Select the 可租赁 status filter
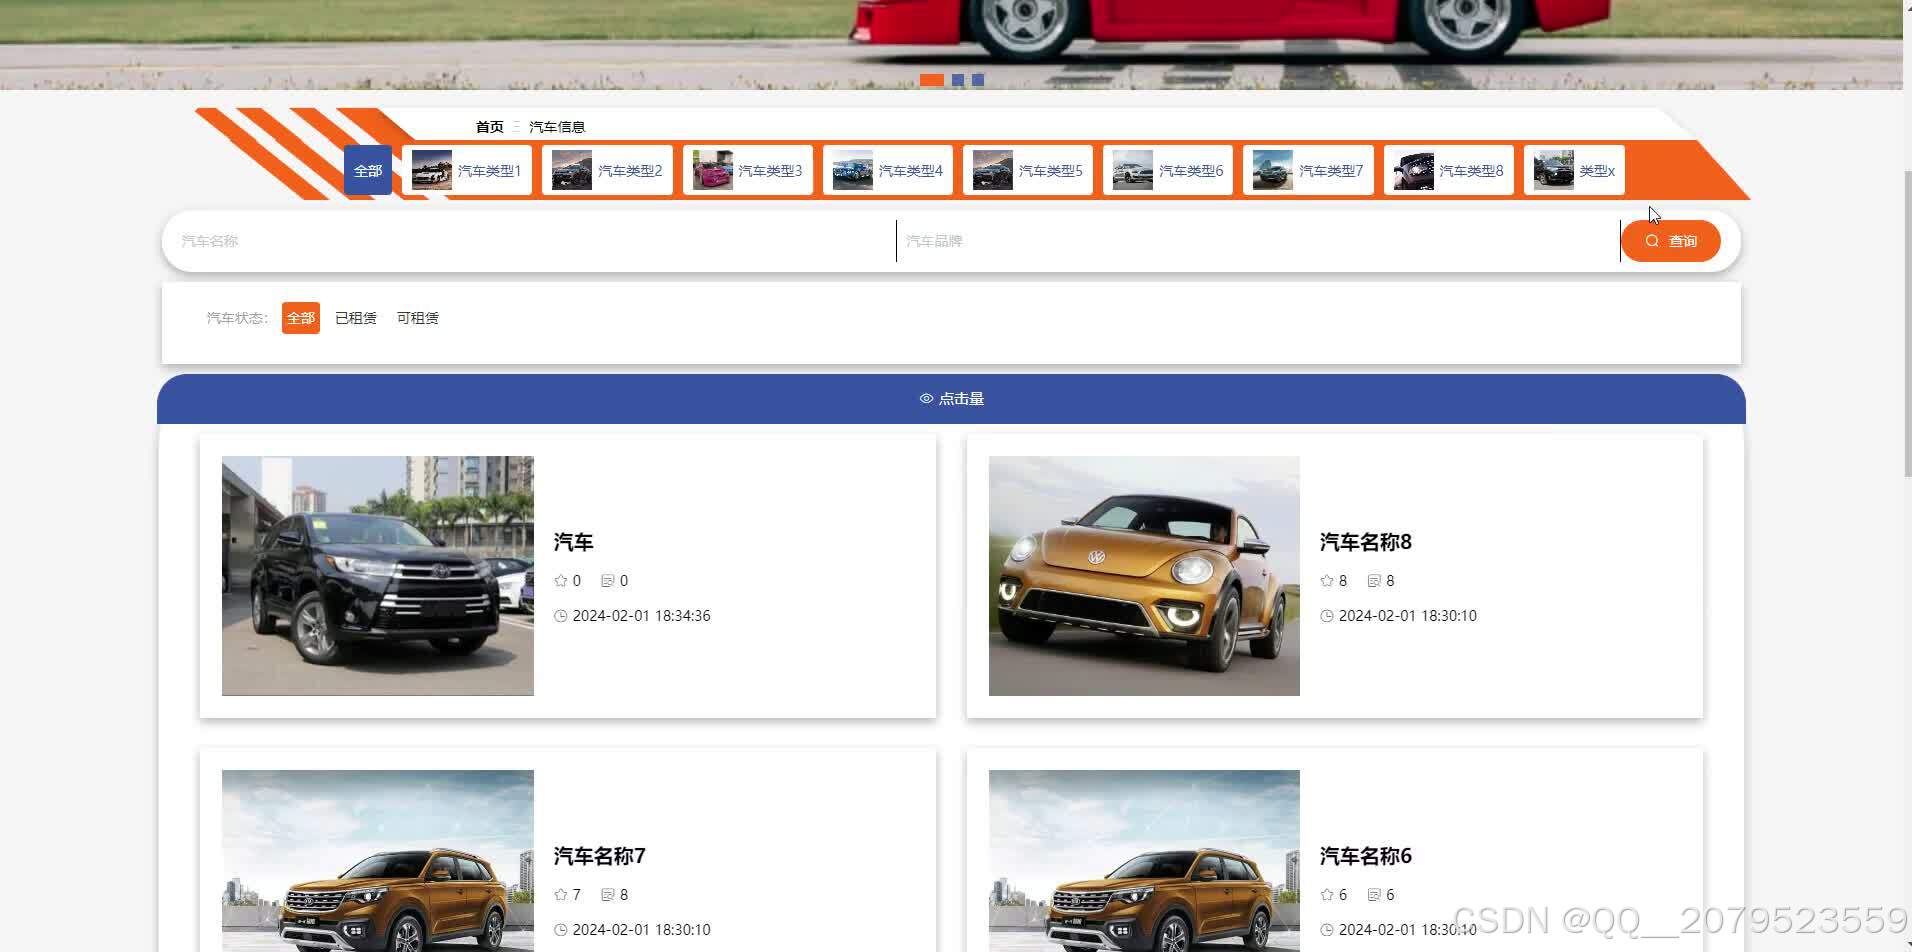Image resolution: width=1912 pixels, height=952 pixels. [418, 318]
